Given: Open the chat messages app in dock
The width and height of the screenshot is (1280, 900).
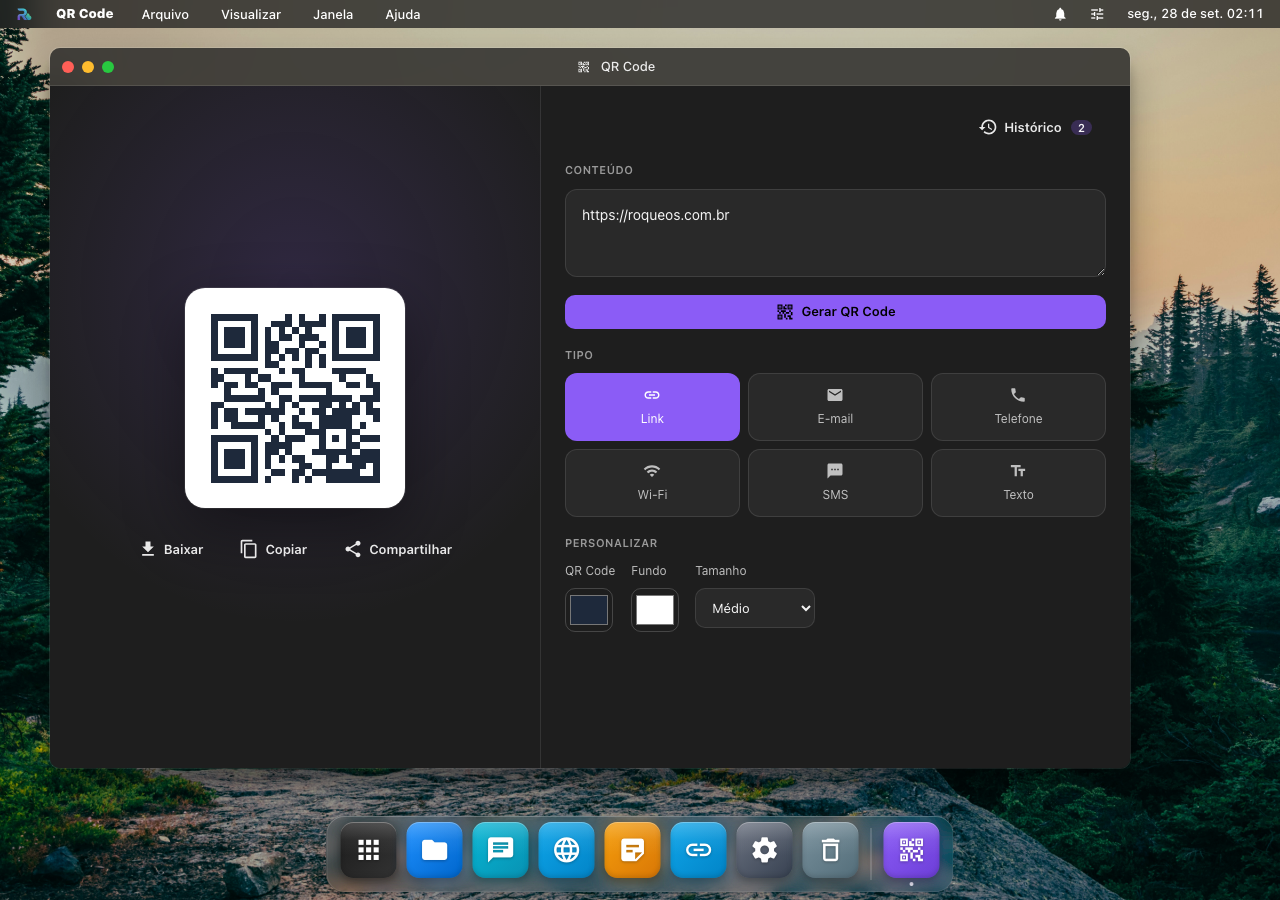Looking at the screenshot, I should [501, 850].
